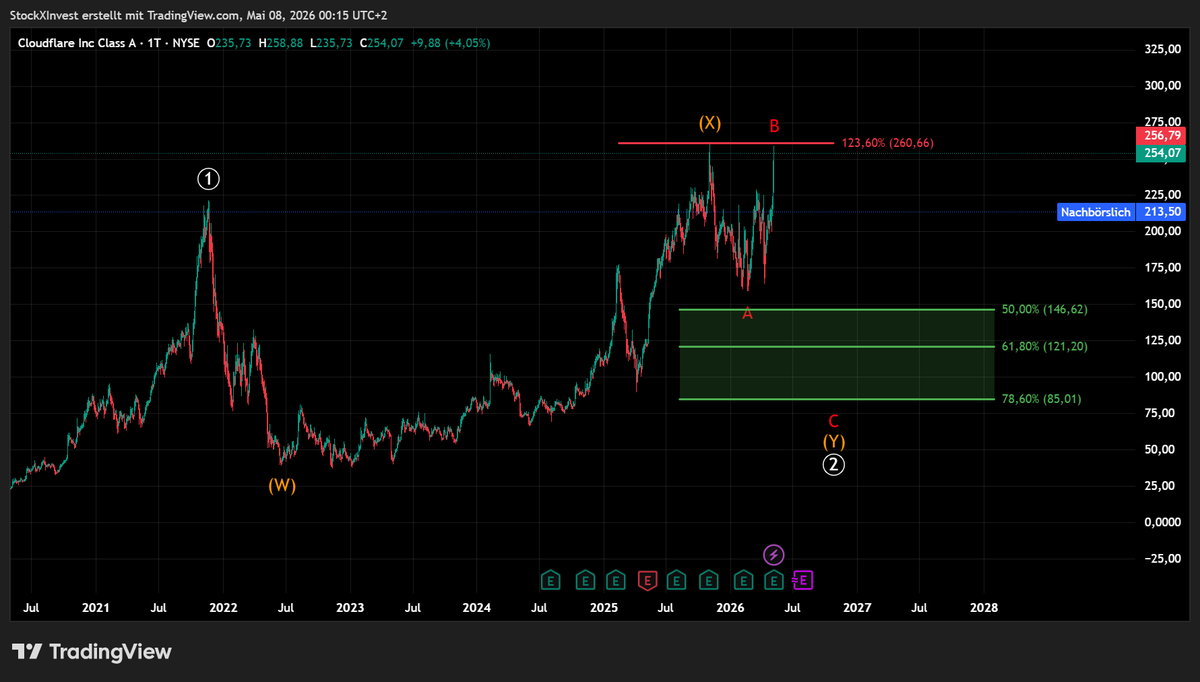Click the 2025 label on time axis

click(604, 607)
